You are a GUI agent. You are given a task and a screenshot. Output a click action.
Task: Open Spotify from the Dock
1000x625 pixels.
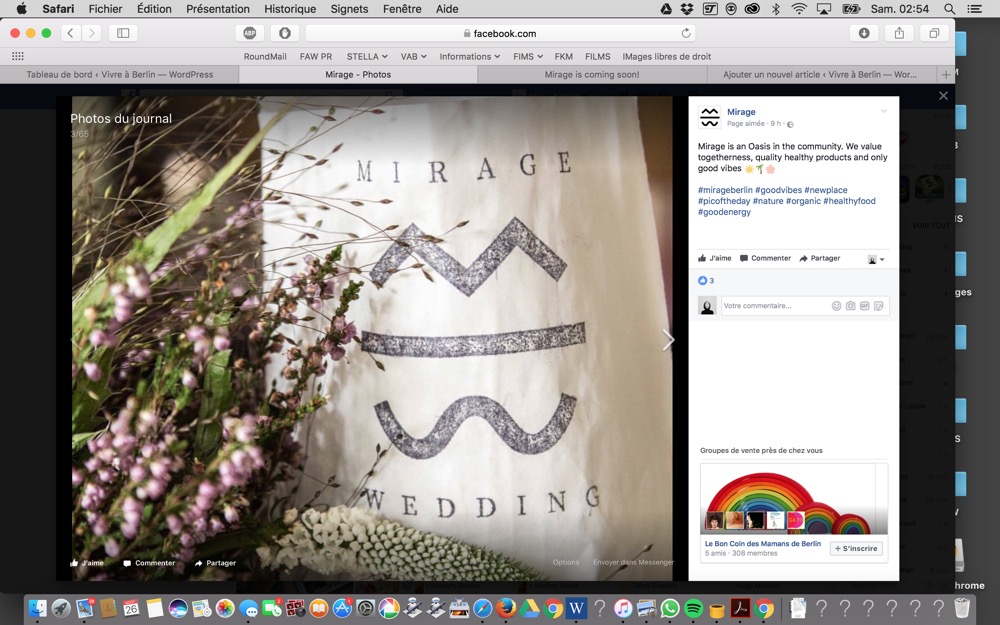tap(693, 608)
